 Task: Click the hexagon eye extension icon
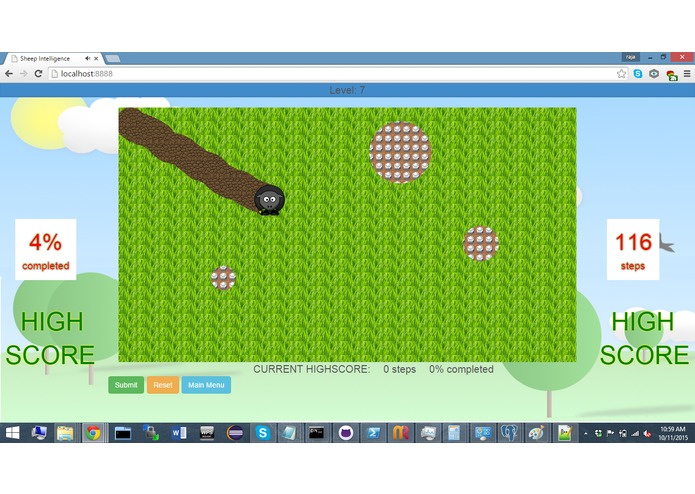pyautogui.click(x=654, y=74)
